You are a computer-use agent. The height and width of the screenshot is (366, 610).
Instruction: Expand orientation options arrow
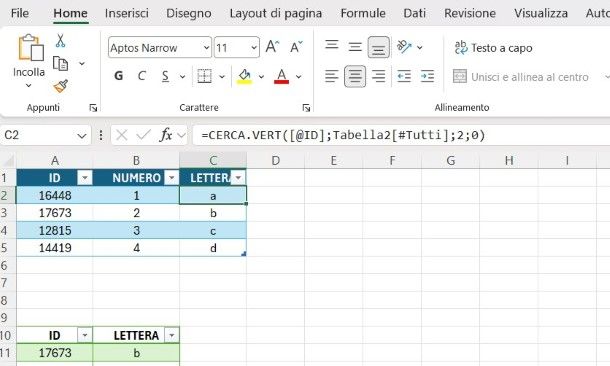pos(419,47)
